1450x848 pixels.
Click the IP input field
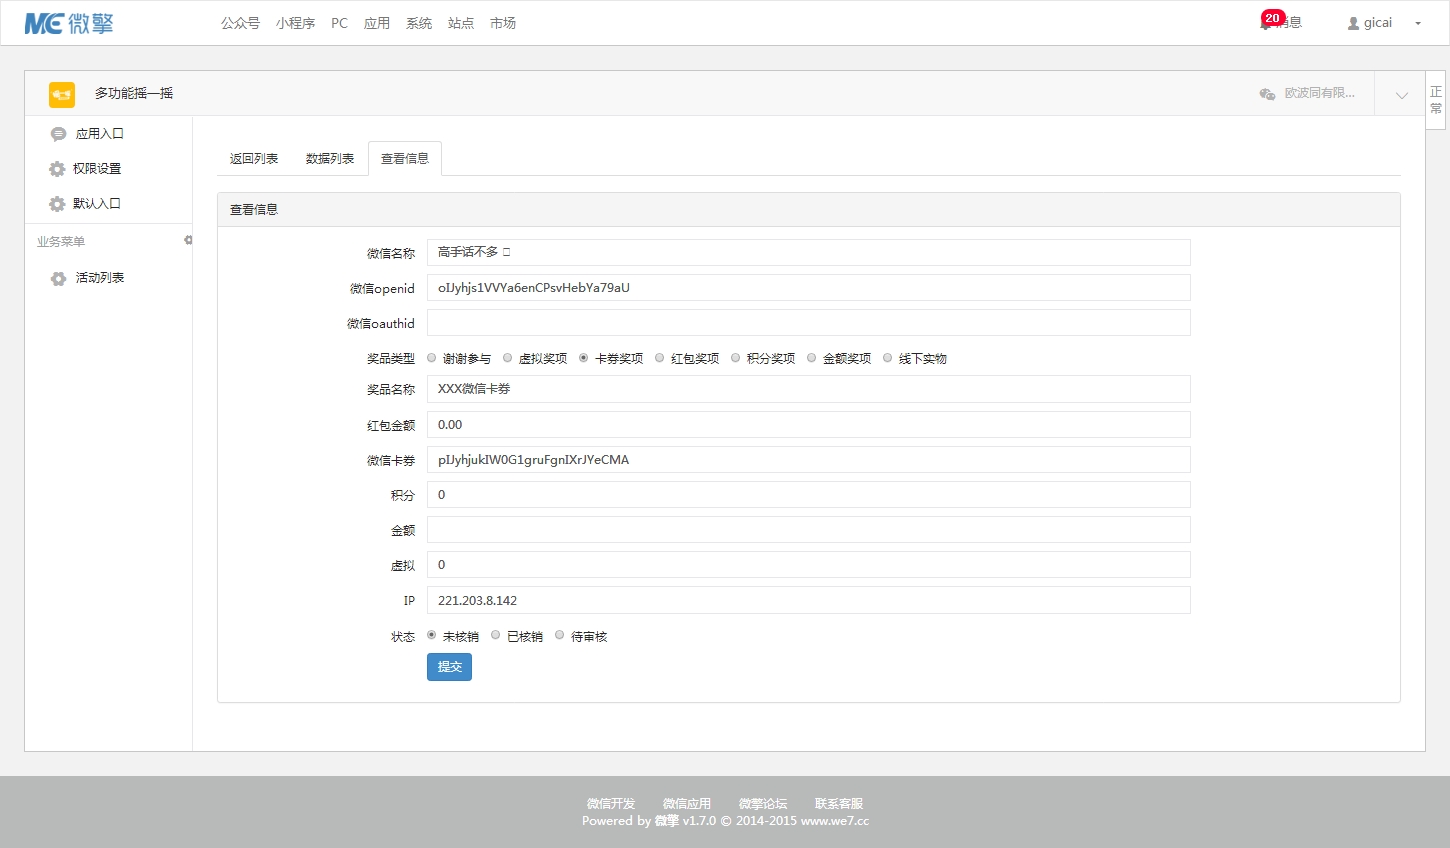809,600
